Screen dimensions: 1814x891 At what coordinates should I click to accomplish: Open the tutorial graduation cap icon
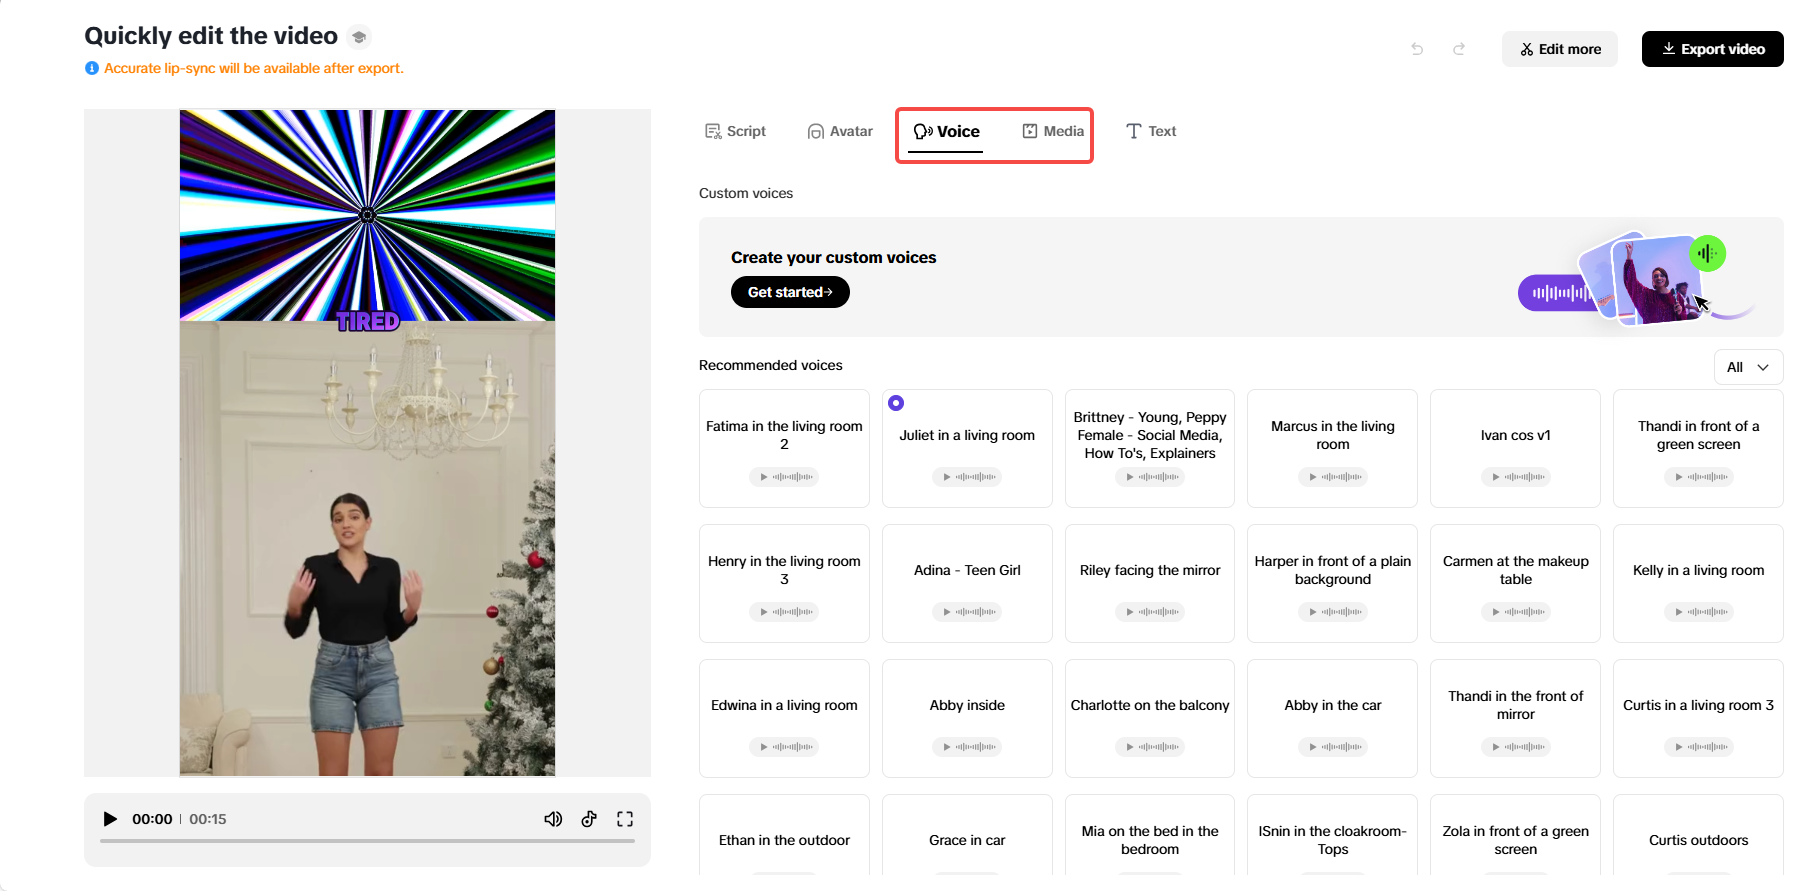pyautogui.click(x=359, y=37)
